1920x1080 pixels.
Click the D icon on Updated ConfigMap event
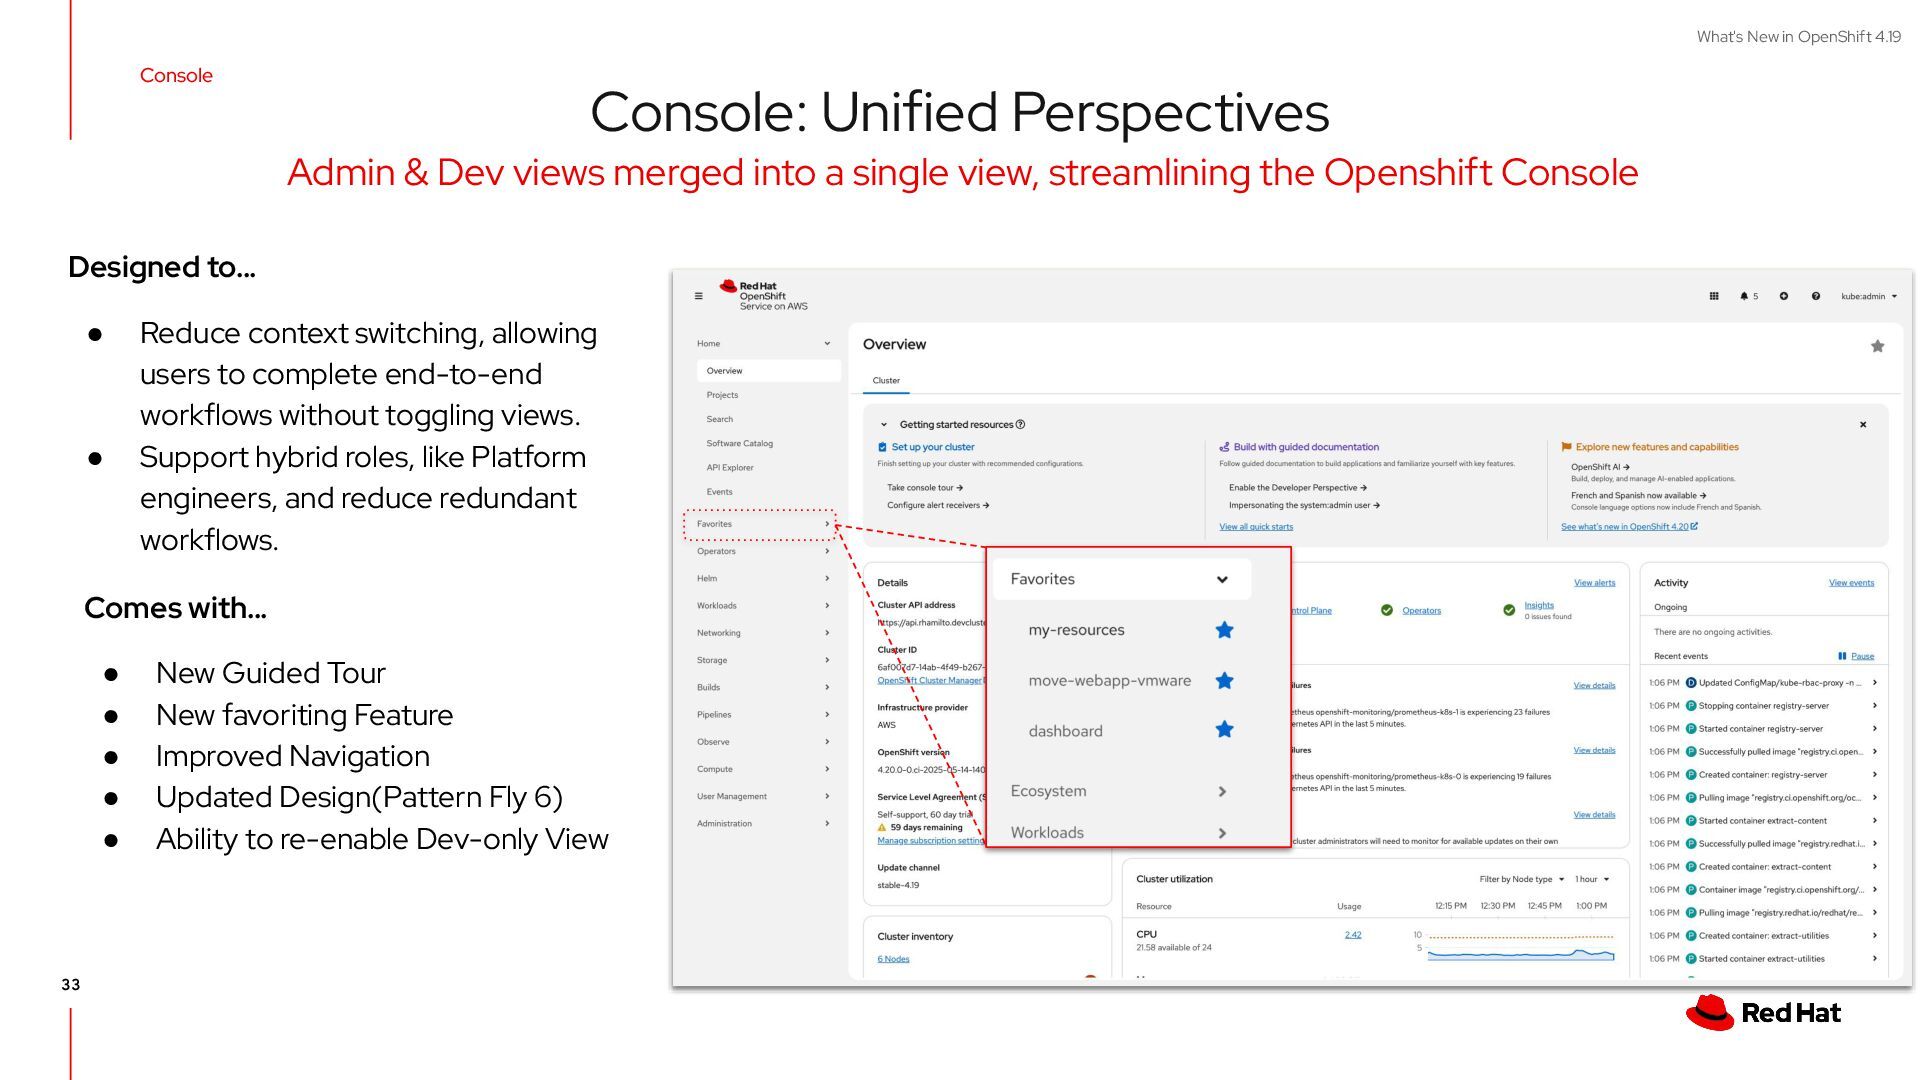1691,683
